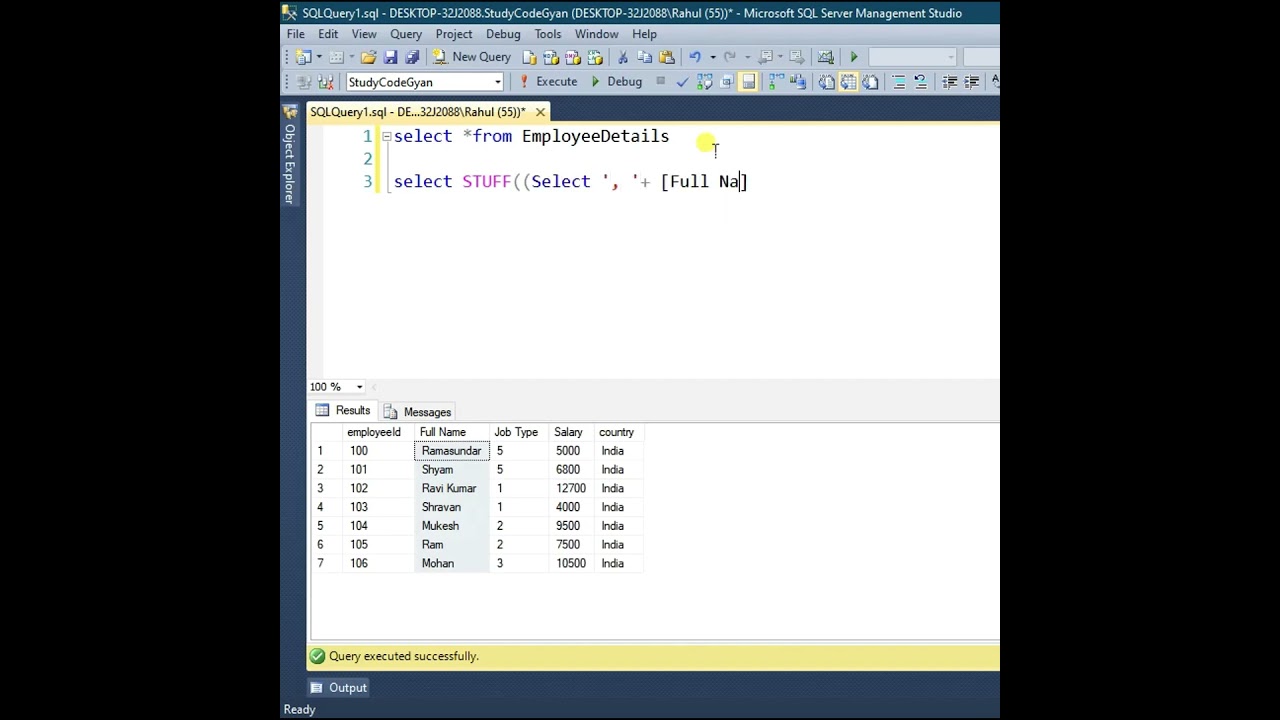This screenshot has height=720, width=1280.
Task: Toggle Include Client Statistics icon
Action: 797,82
